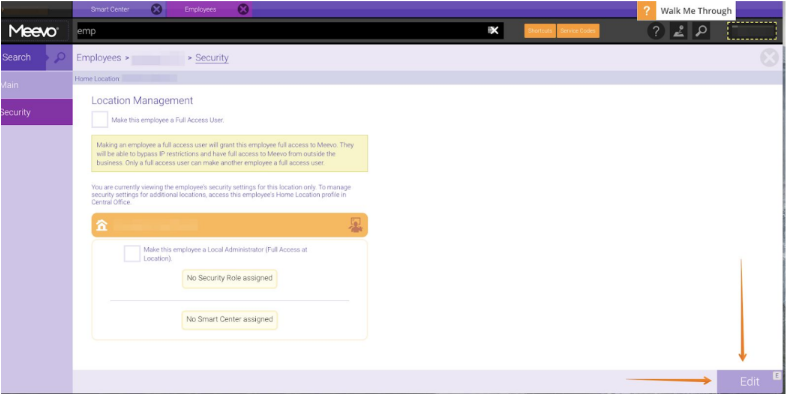Close the Employees tab
This screenshot has width=787, height=394.
[243, 9]
